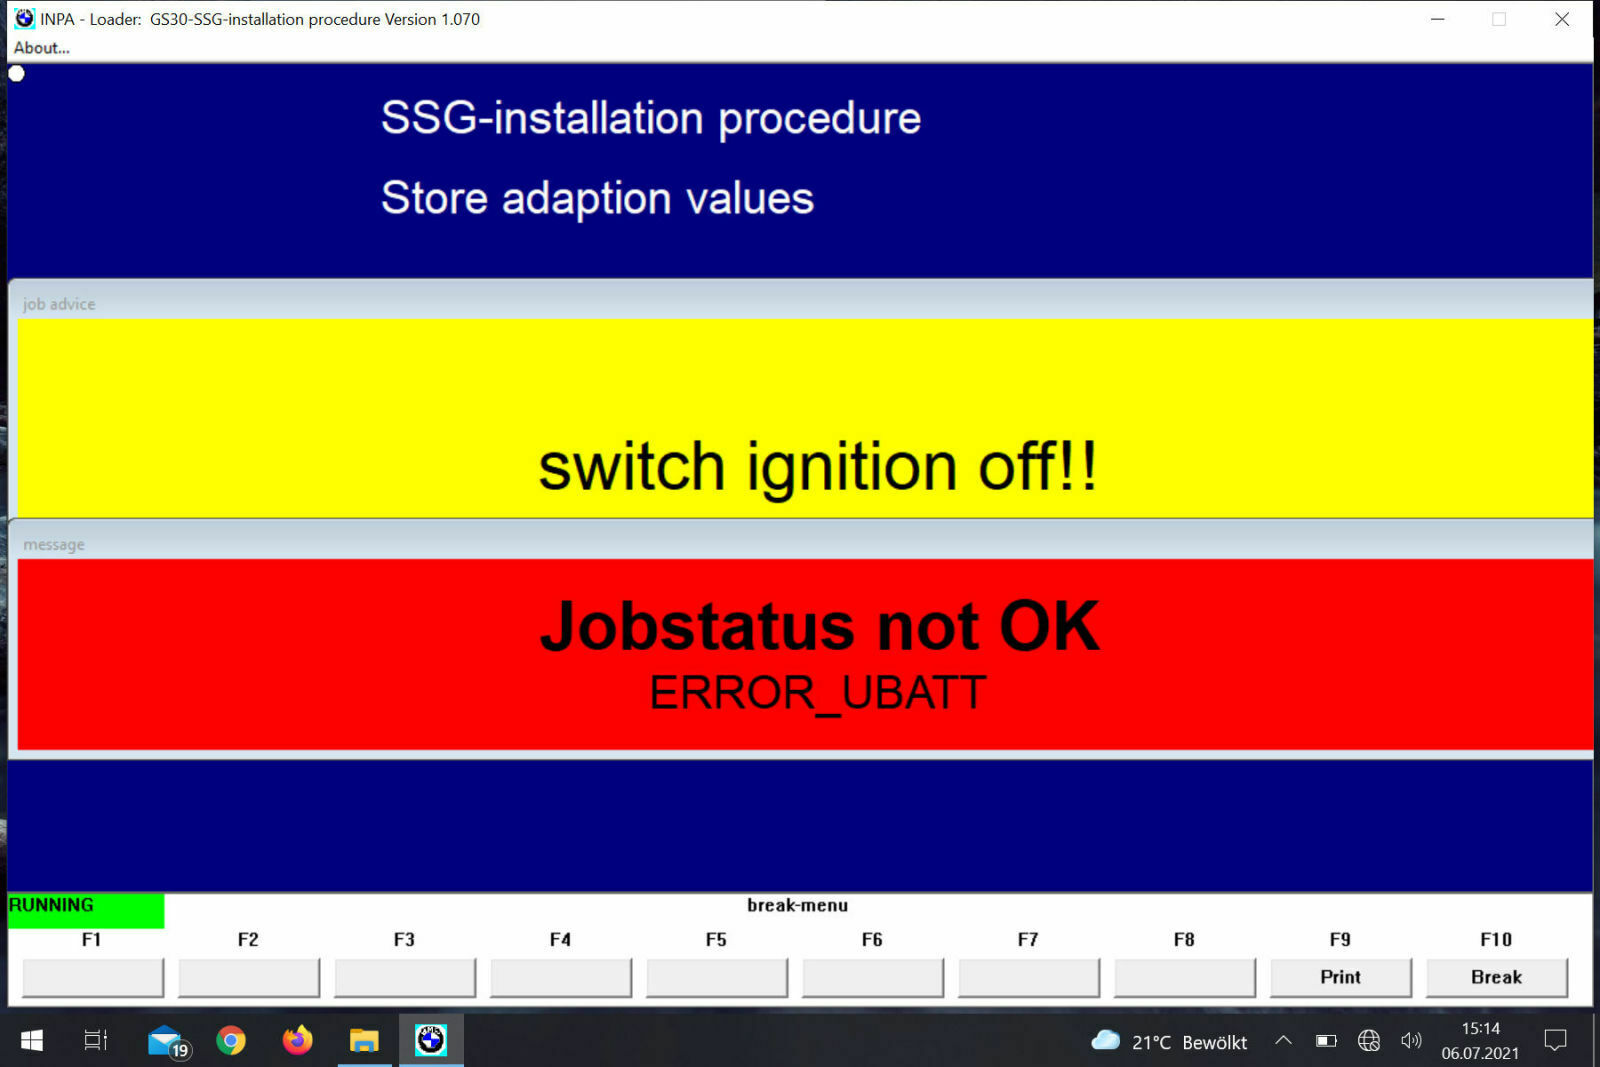
Task: Launch Google Chrome from the taskbar
Action: 231,1041
